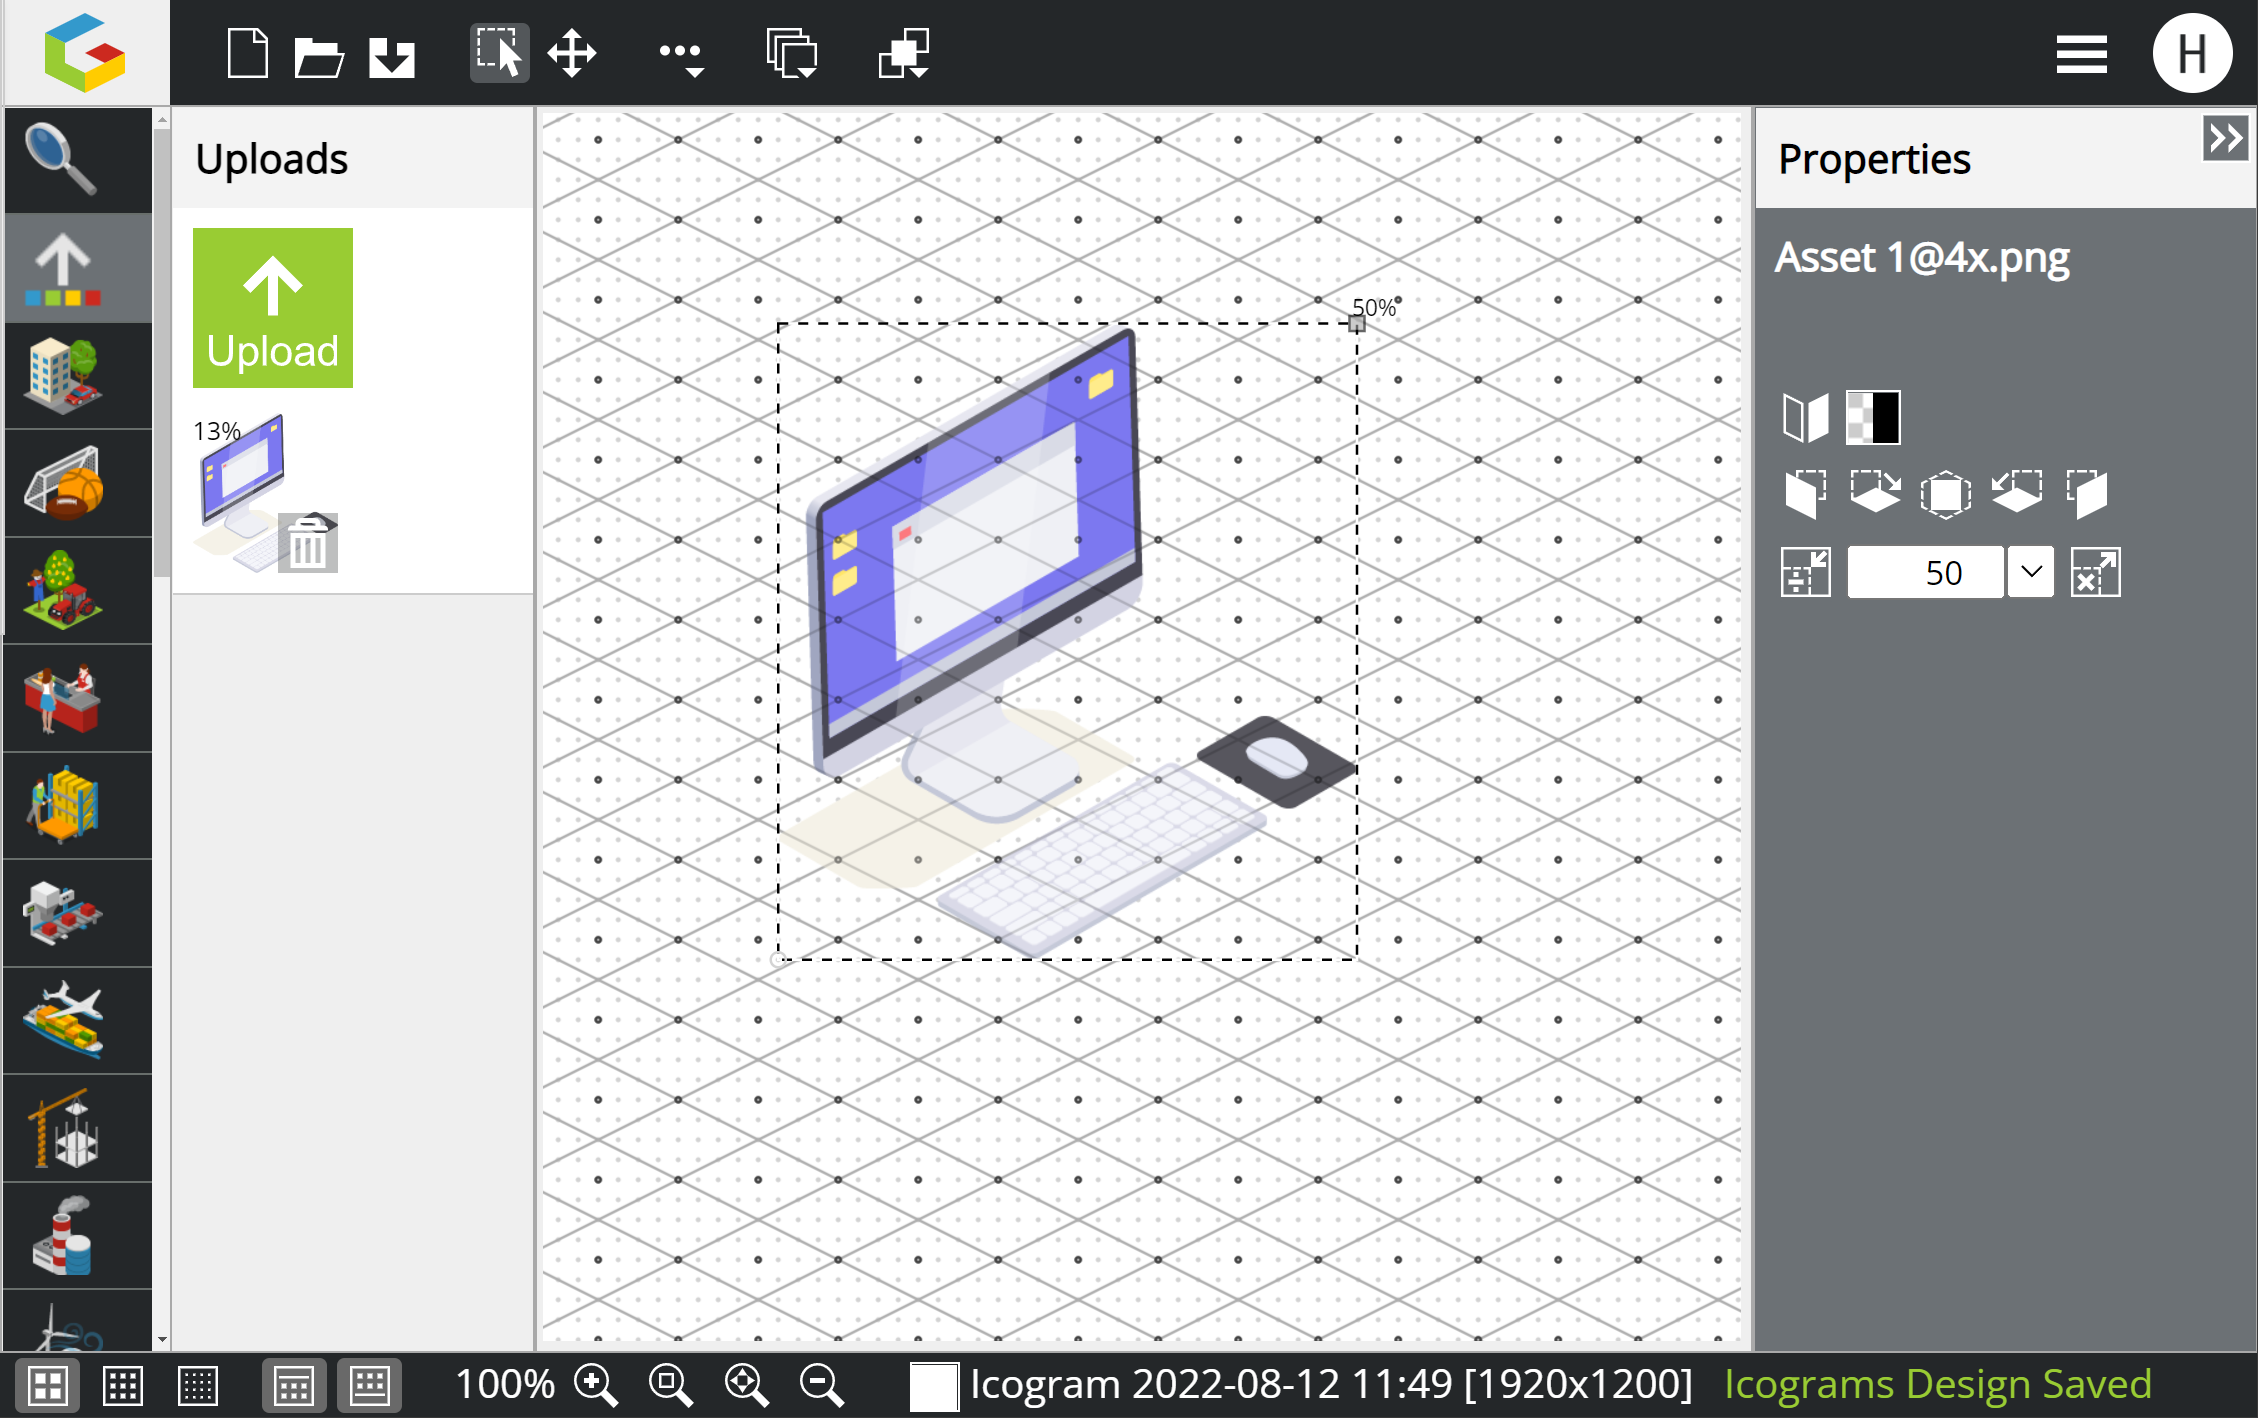Viewport: 2258px width, 1418px height.
Task: Expand the scale percentage dropdown arrow
Action: tap(2030, 572)
